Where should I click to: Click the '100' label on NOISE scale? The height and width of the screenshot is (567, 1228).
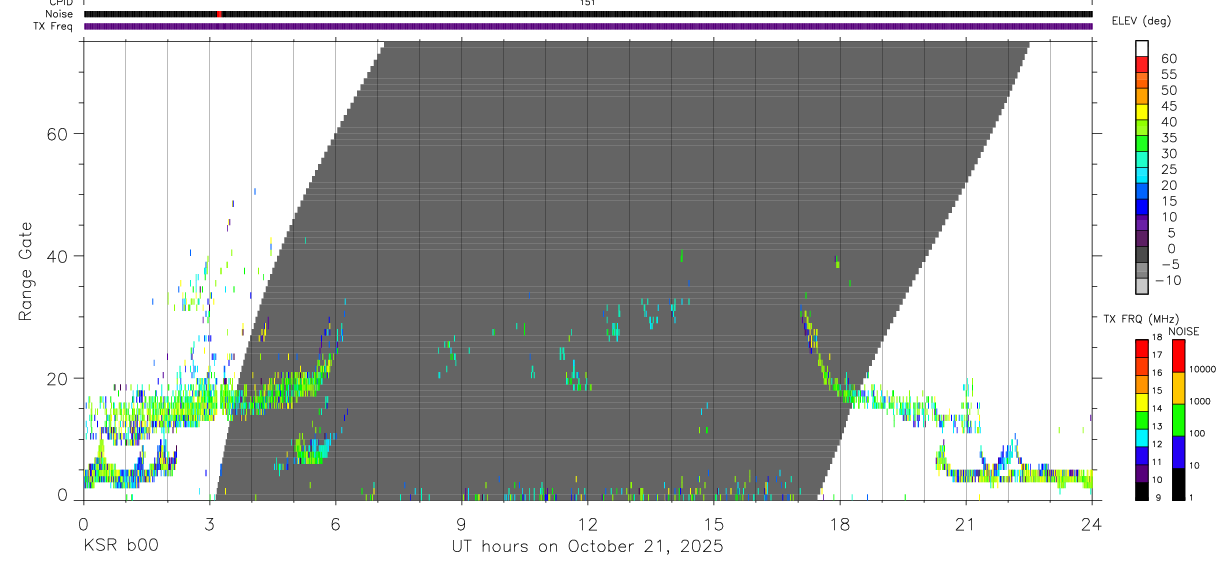pyautogui.click(x=1197, y=433)
